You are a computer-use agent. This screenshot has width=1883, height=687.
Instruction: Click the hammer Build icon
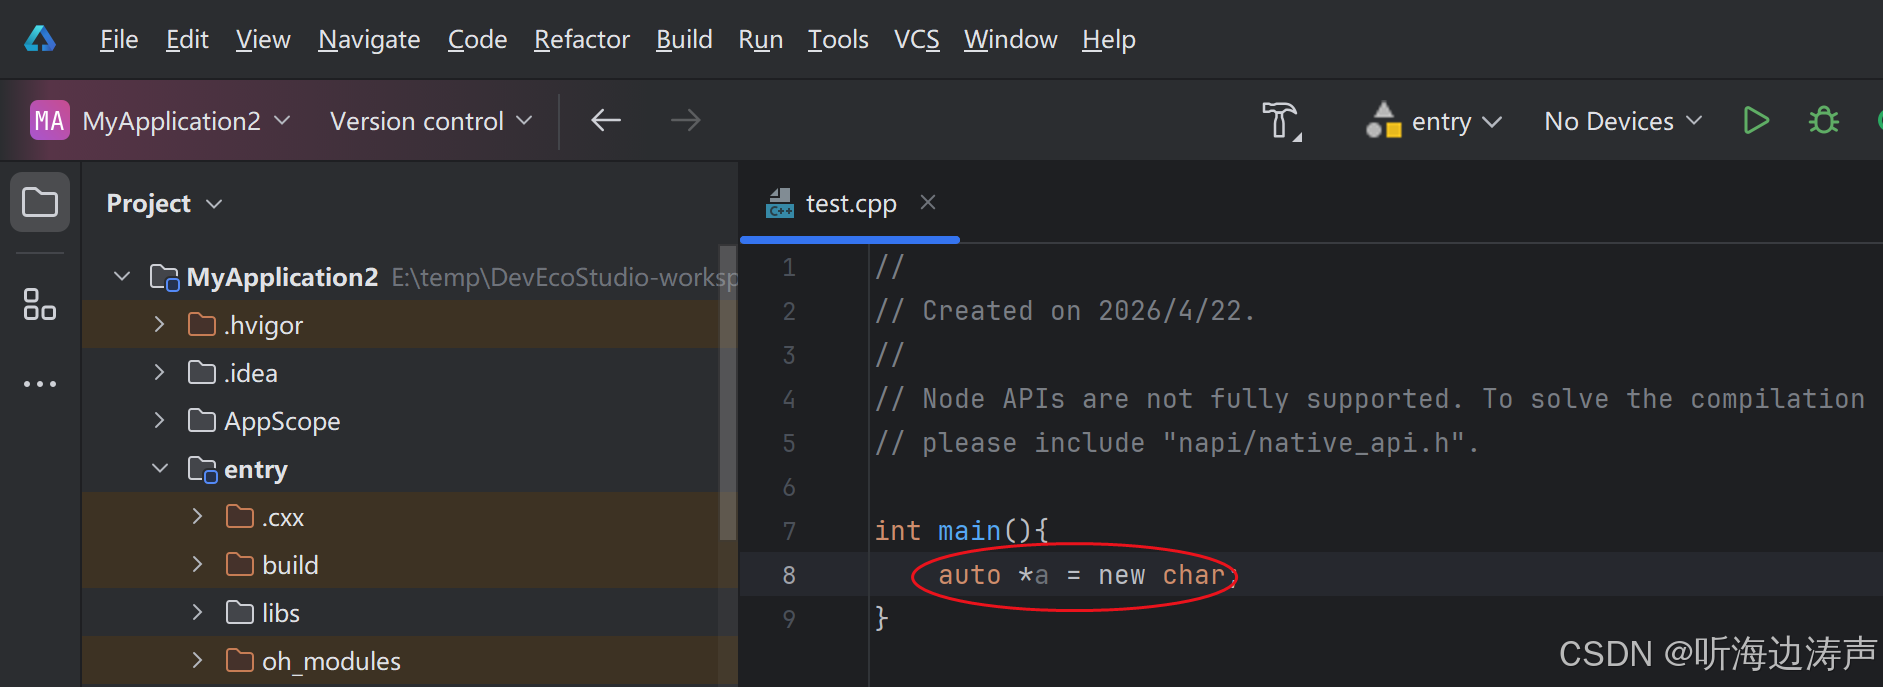point(1281,121)
